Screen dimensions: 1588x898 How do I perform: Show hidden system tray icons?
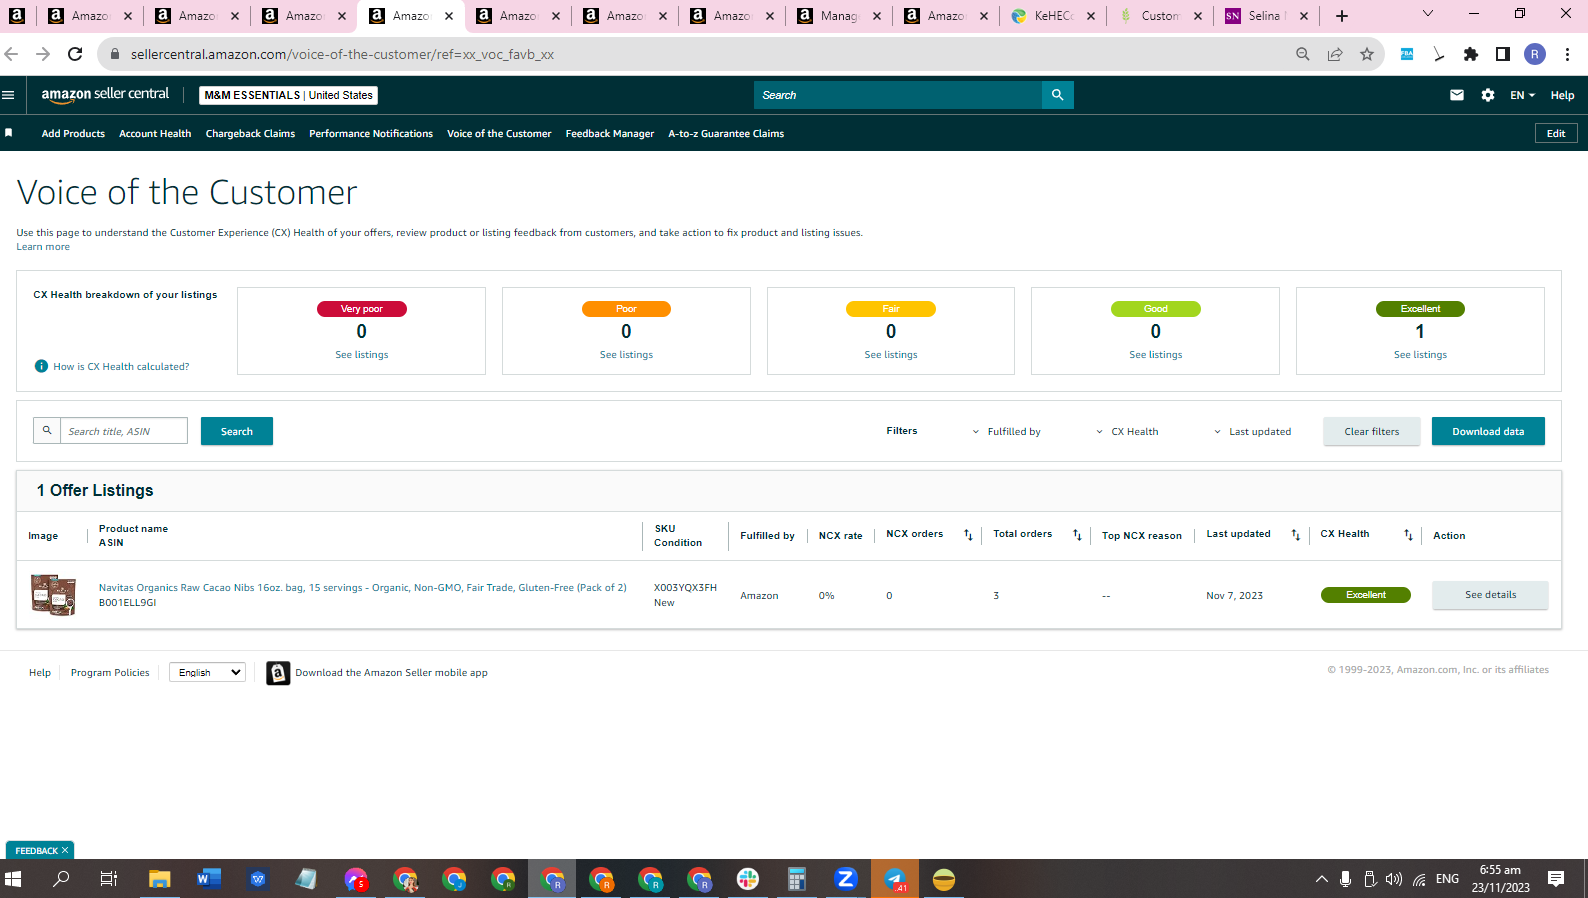1322,879
